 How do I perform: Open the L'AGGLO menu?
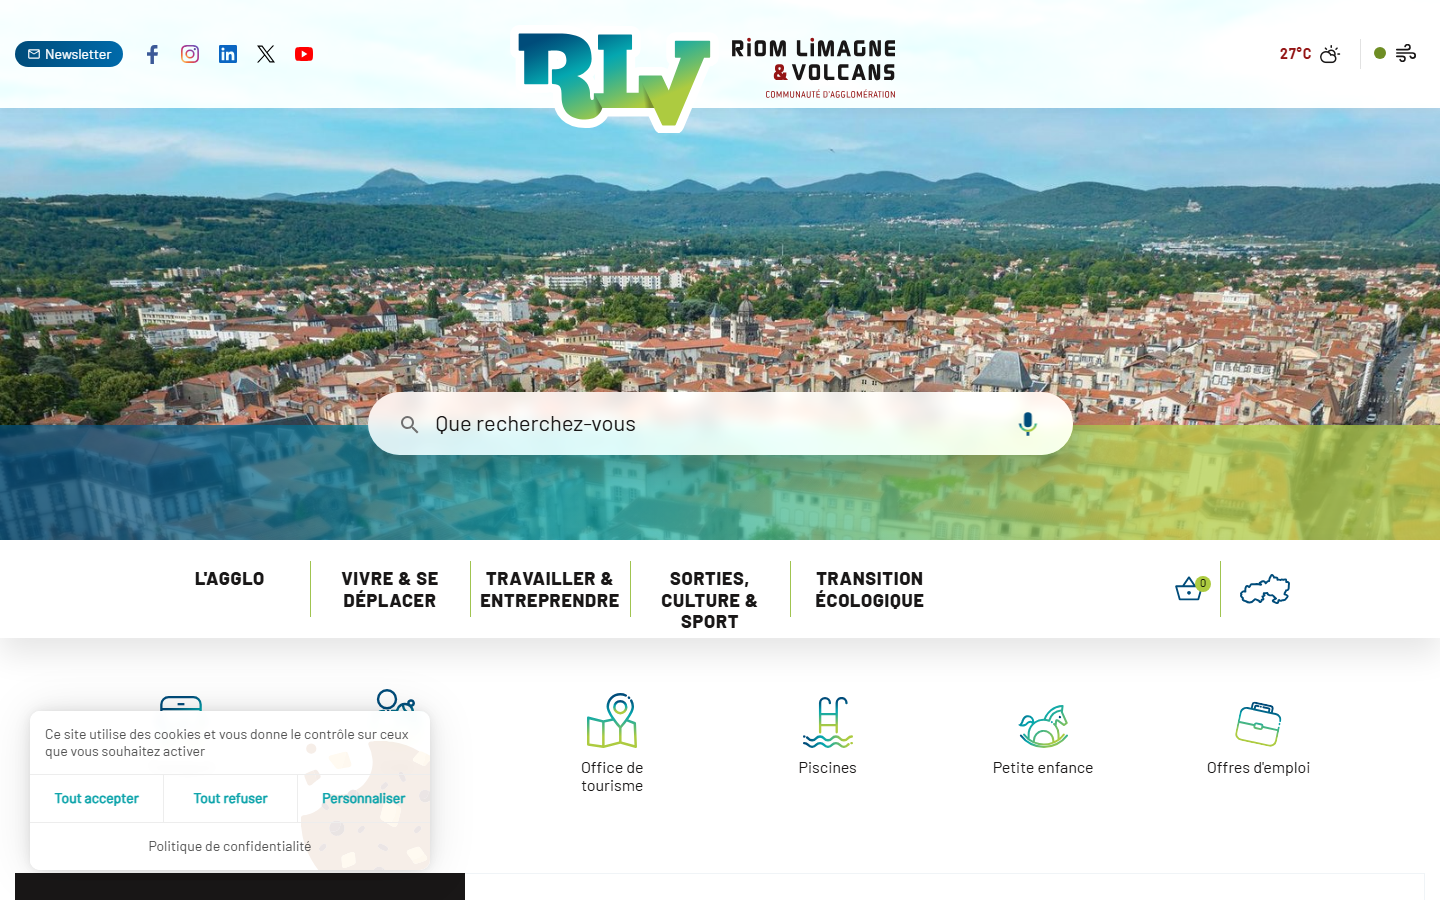[230, 579]
